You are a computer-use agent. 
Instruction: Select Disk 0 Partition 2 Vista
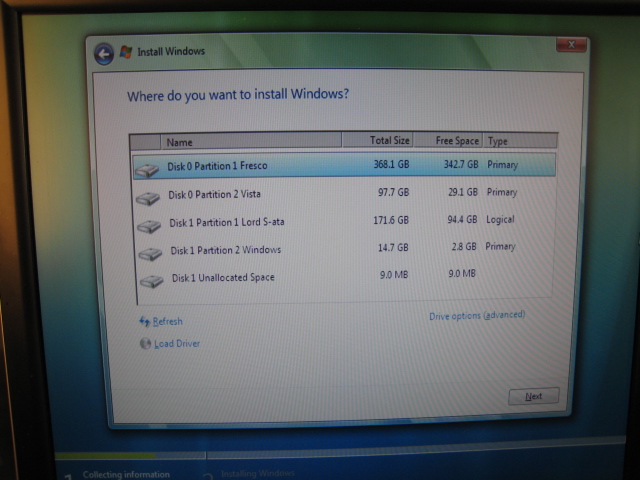point(344,193)
